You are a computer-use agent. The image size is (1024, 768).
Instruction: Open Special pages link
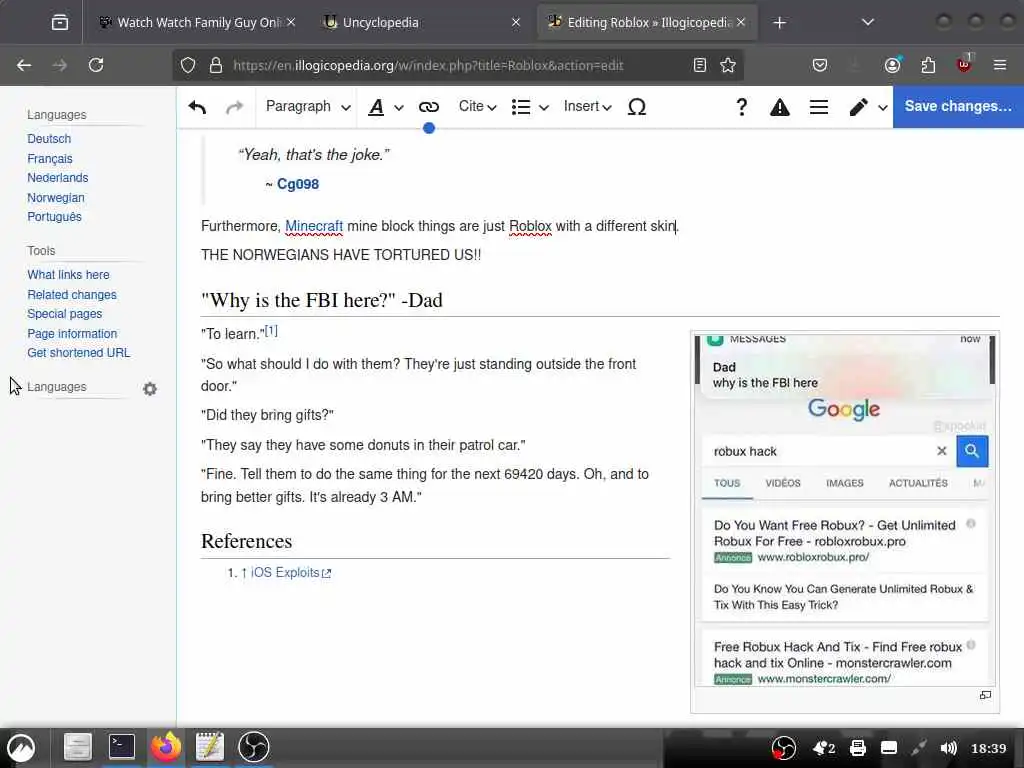(x=65, y=314)
